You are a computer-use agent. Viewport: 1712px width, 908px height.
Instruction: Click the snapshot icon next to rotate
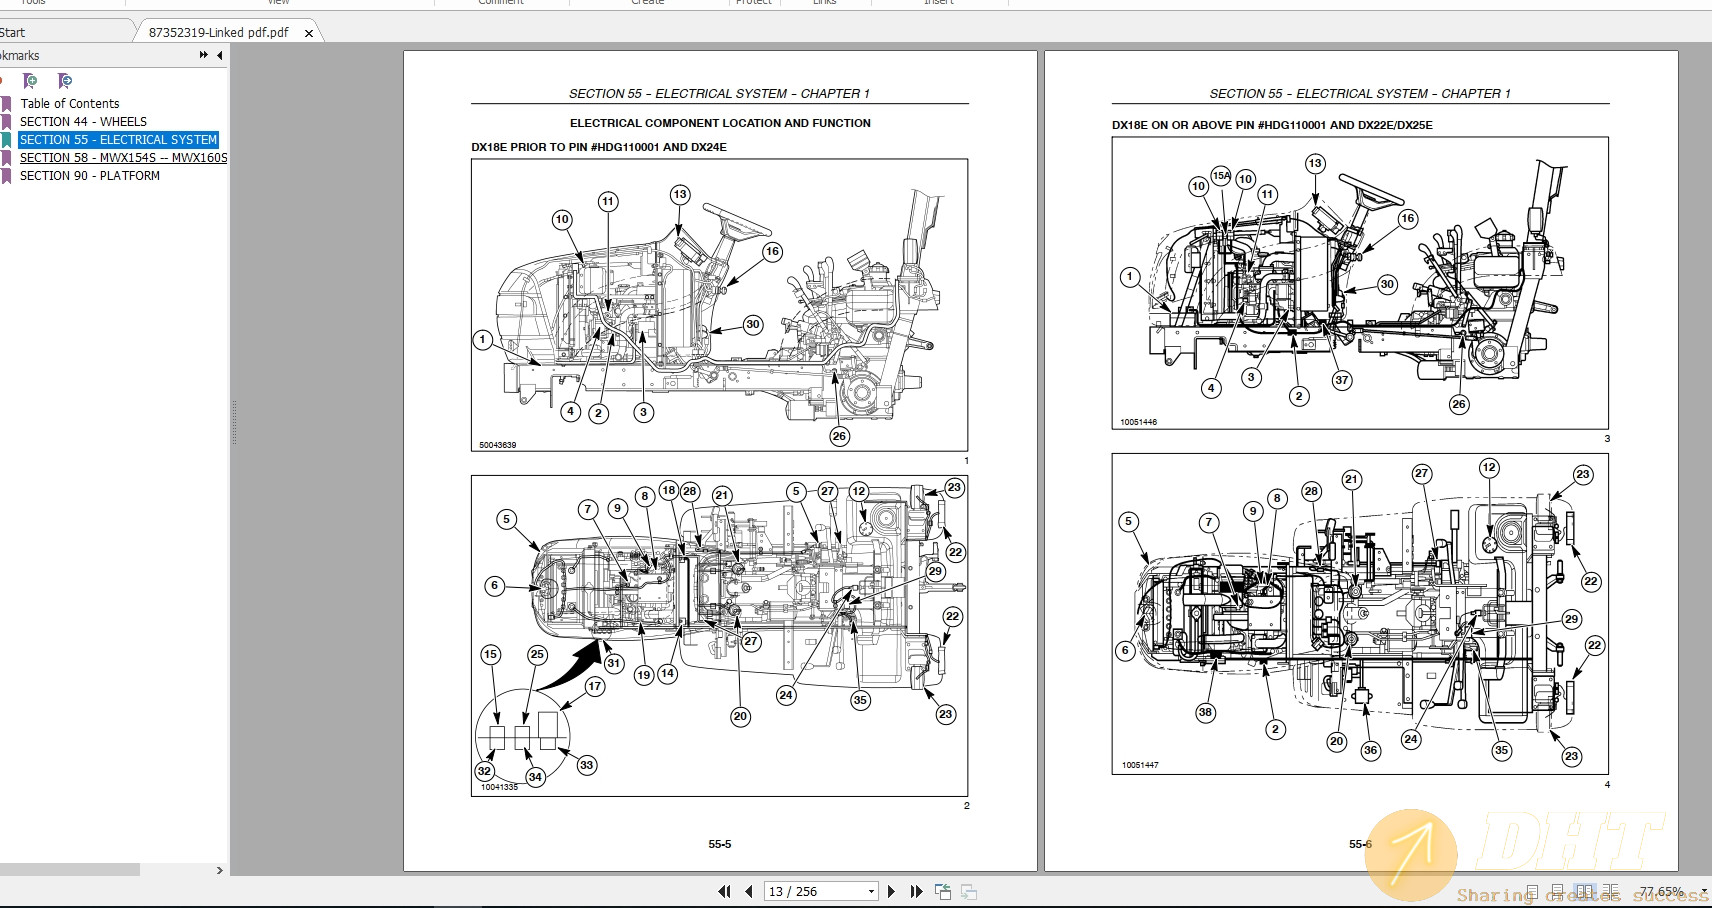point(968,890)
